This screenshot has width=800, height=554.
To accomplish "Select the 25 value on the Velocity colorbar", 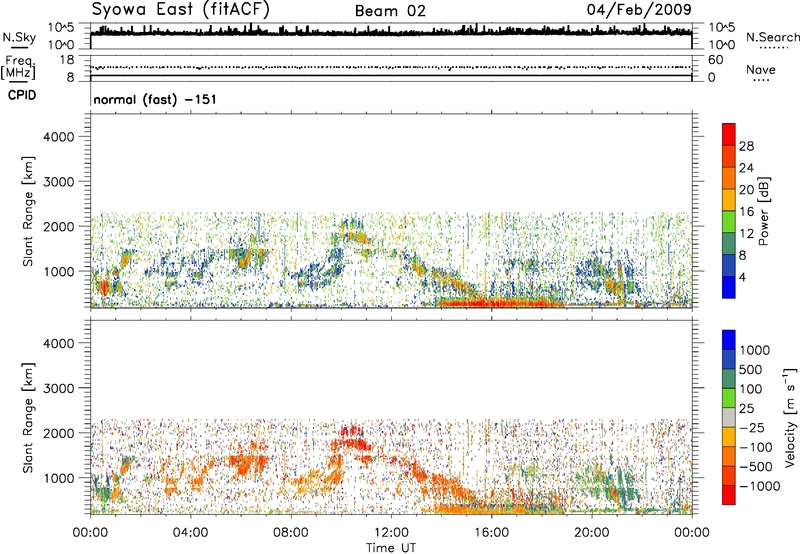I will 746,408.
